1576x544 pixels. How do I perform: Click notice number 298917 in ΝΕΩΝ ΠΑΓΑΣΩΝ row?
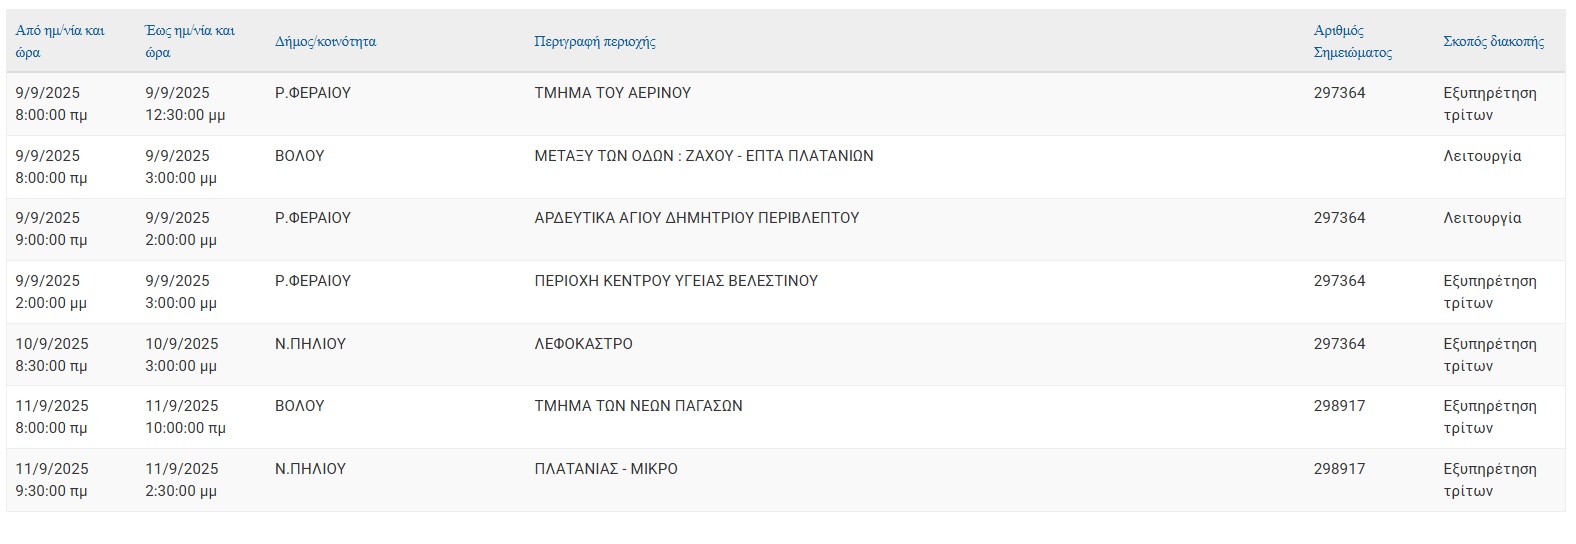pos(1339,406)
